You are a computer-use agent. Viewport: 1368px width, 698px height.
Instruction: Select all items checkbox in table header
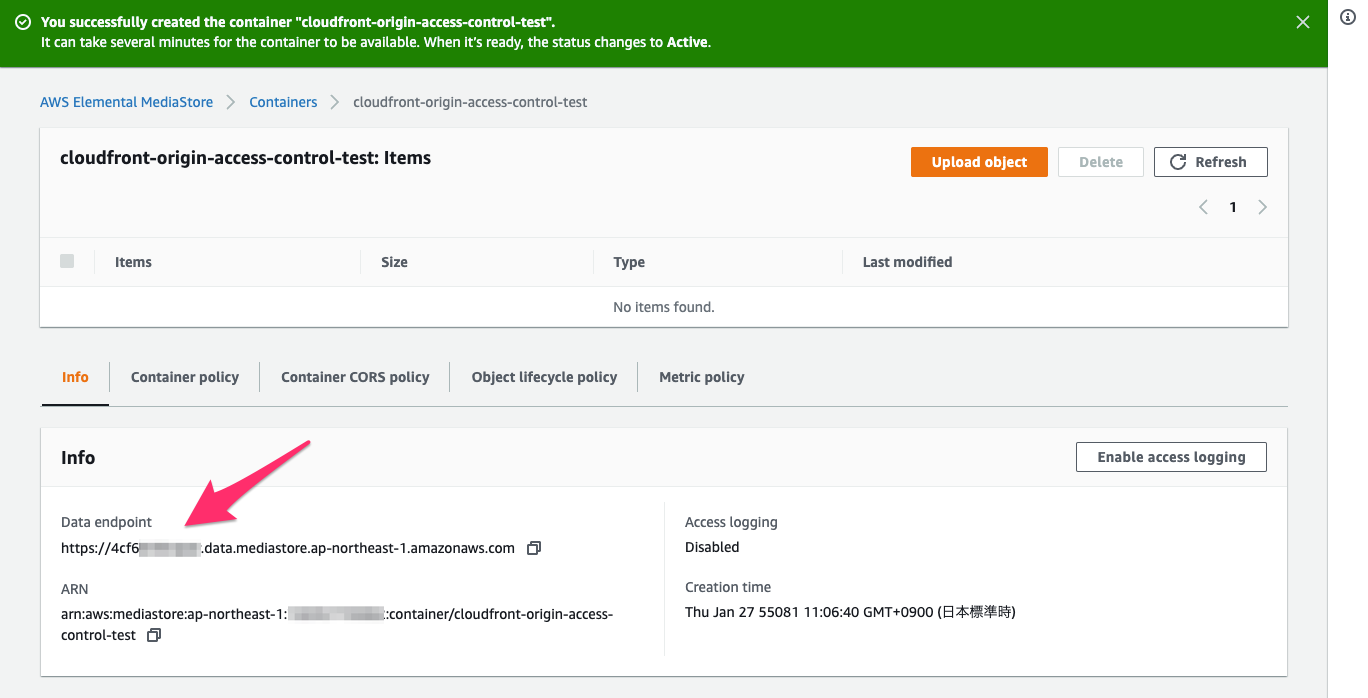(x=67, y=261)
